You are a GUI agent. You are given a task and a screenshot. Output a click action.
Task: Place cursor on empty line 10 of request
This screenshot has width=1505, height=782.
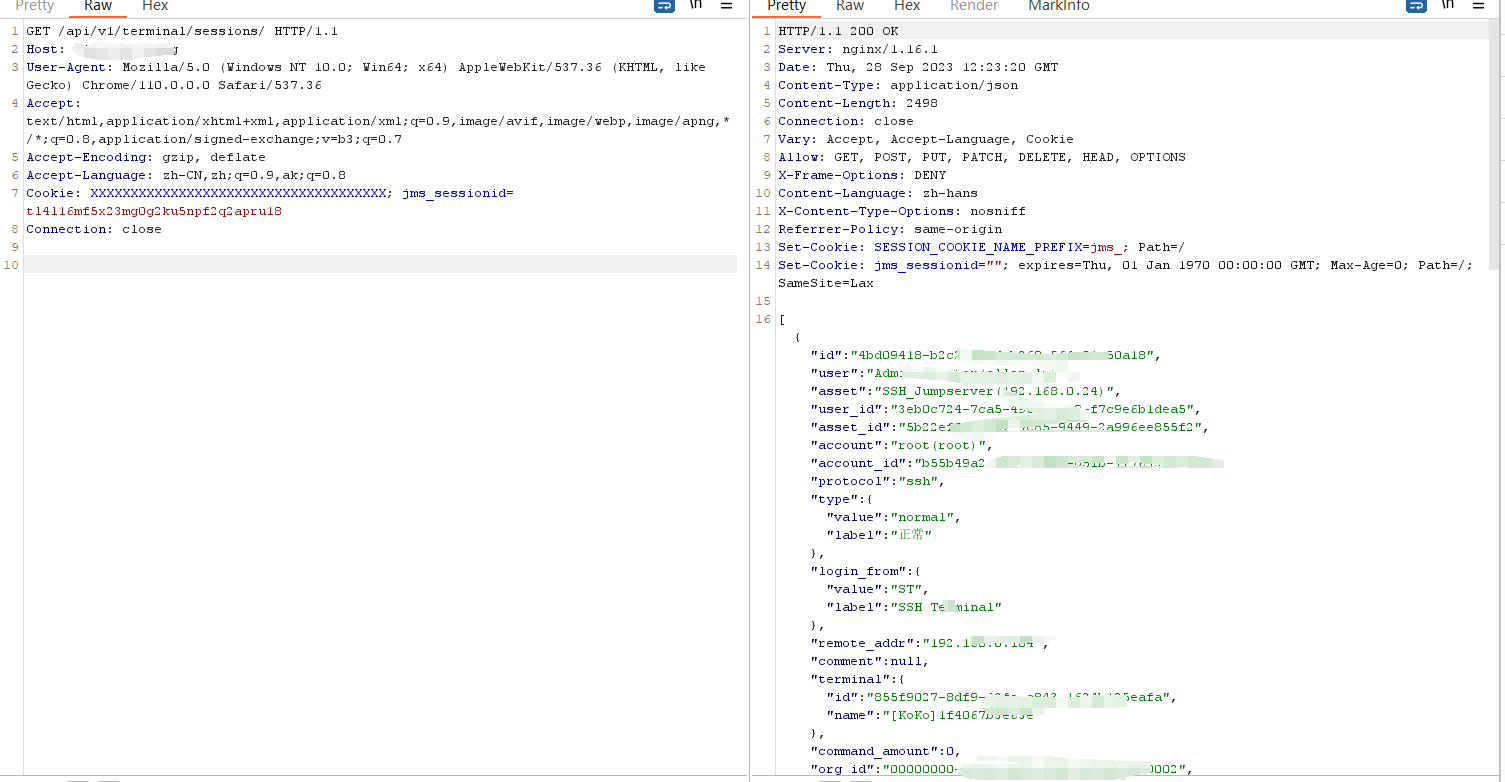pyautogui.click(x=380, y=265)
